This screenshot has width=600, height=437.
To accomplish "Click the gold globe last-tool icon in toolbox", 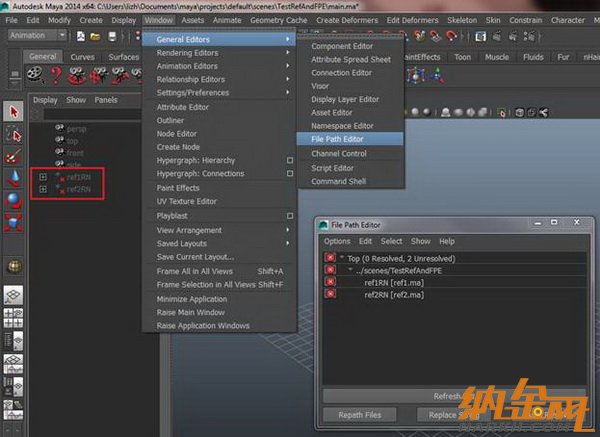I will (x=14, y=266).
